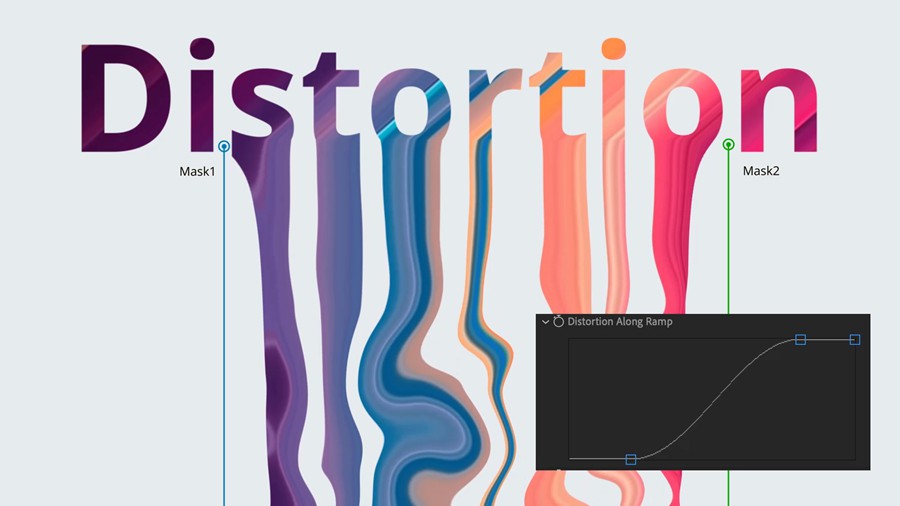
Task: Click the orange dot above the second letter i
Action: (613, 50)
